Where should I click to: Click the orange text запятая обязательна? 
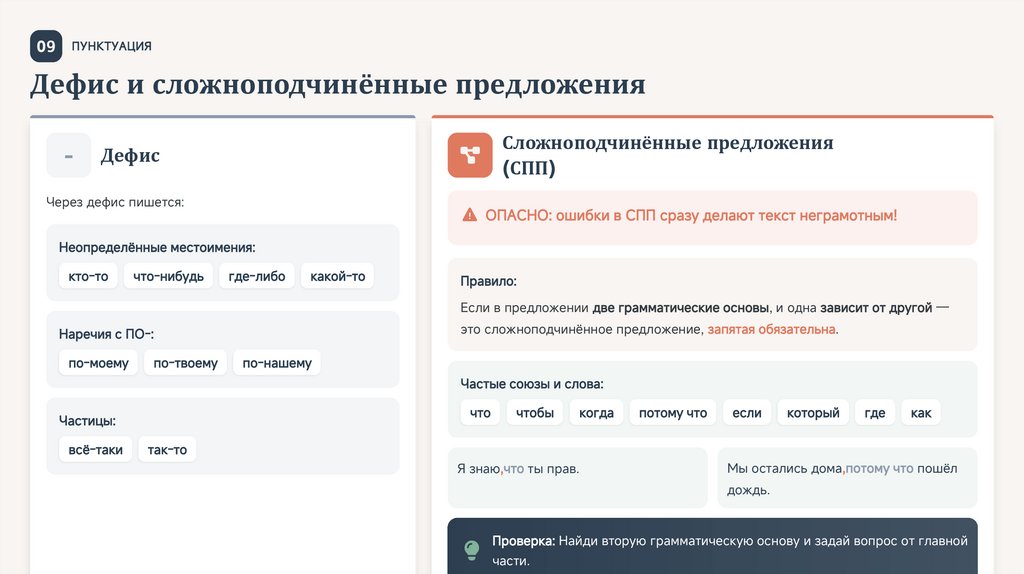[771, 329]
